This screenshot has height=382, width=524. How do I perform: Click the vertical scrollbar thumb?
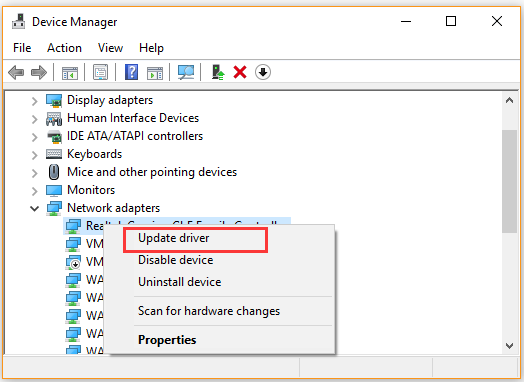coord(509,181)
